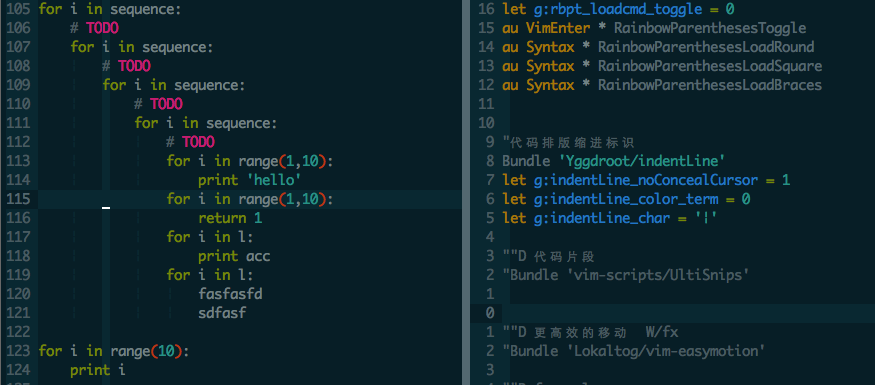Click 'range(10)' on line 123
875x385 pixels.
(x=146, y=351)
